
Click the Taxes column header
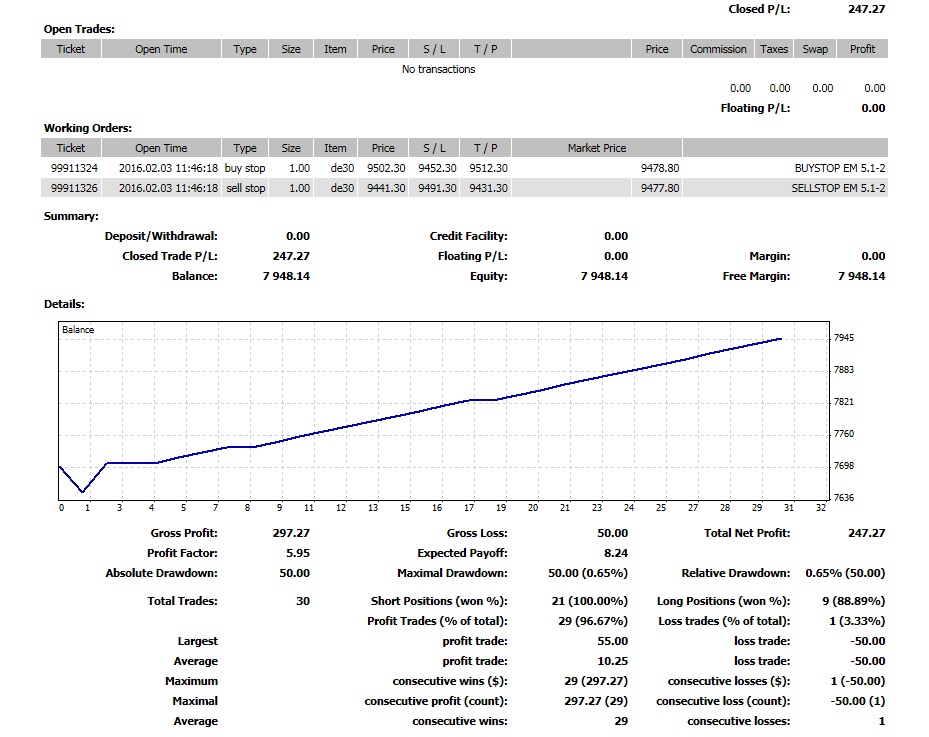[x=774, y=49]
